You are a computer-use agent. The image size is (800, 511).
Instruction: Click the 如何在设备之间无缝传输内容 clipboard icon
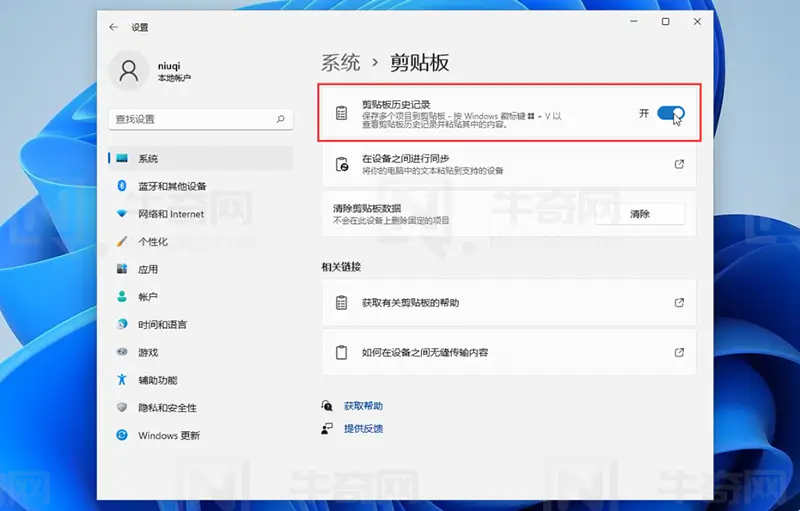point(341,352)
